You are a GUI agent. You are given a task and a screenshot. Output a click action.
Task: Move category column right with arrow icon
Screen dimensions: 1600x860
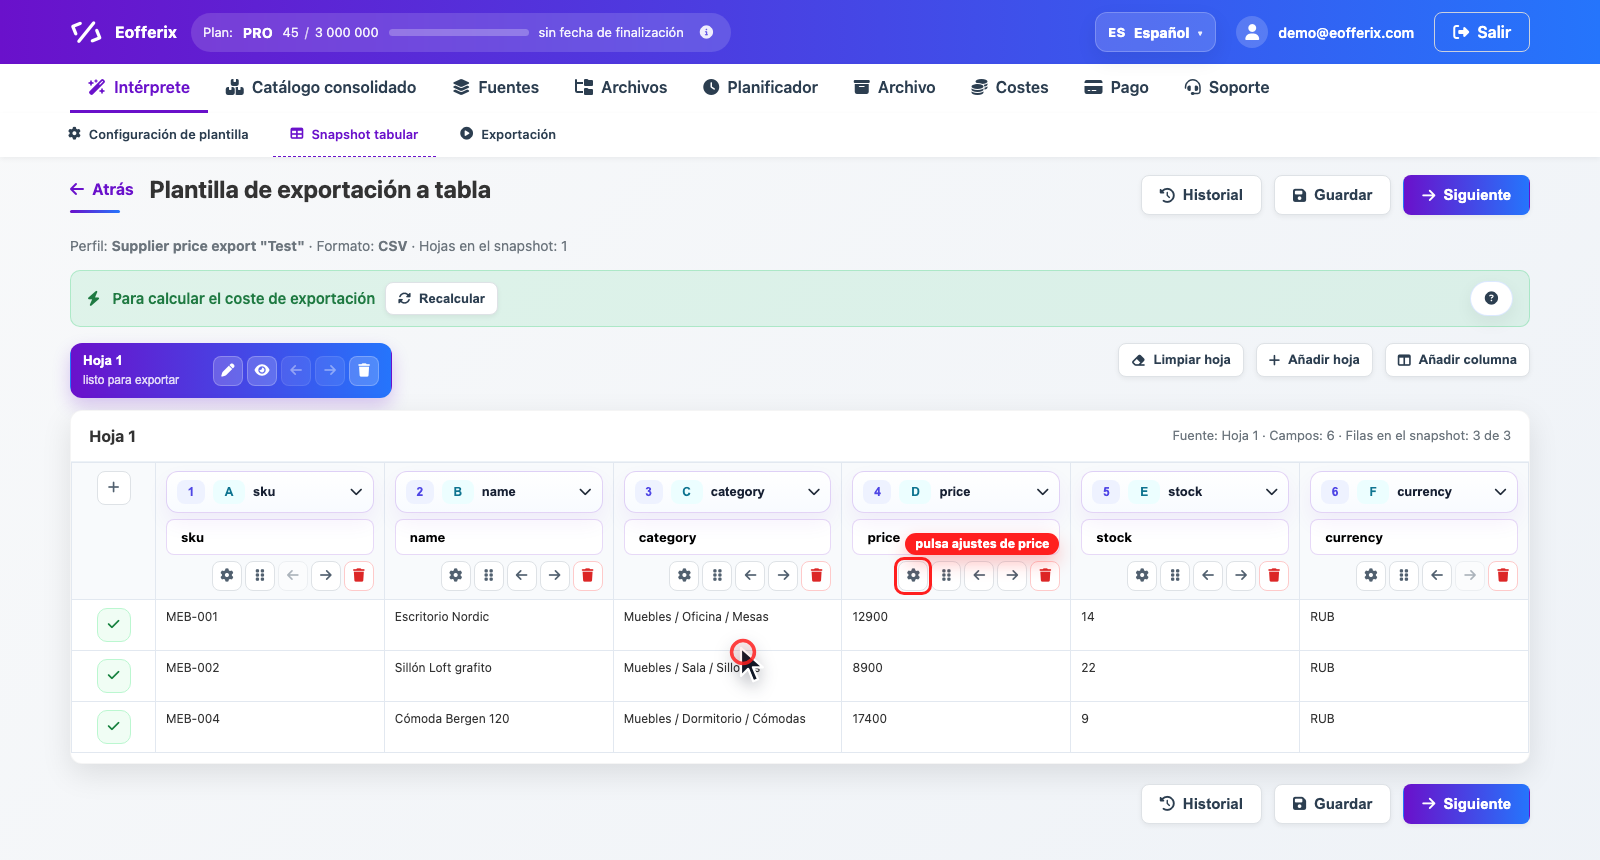784,575
